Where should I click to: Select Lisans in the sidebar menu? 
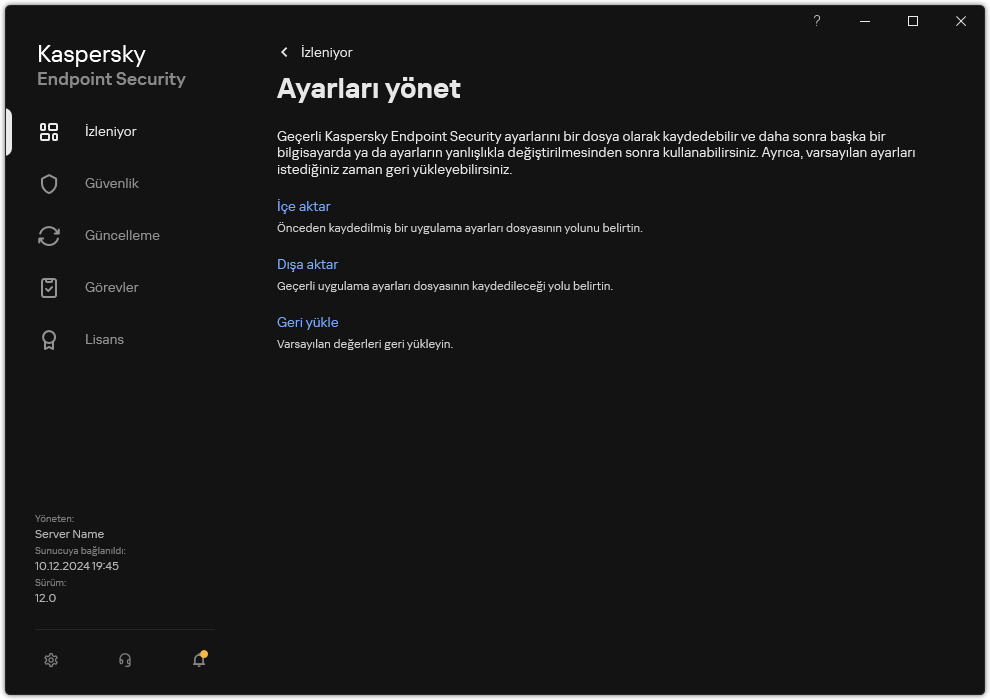(x=103, y=339)
